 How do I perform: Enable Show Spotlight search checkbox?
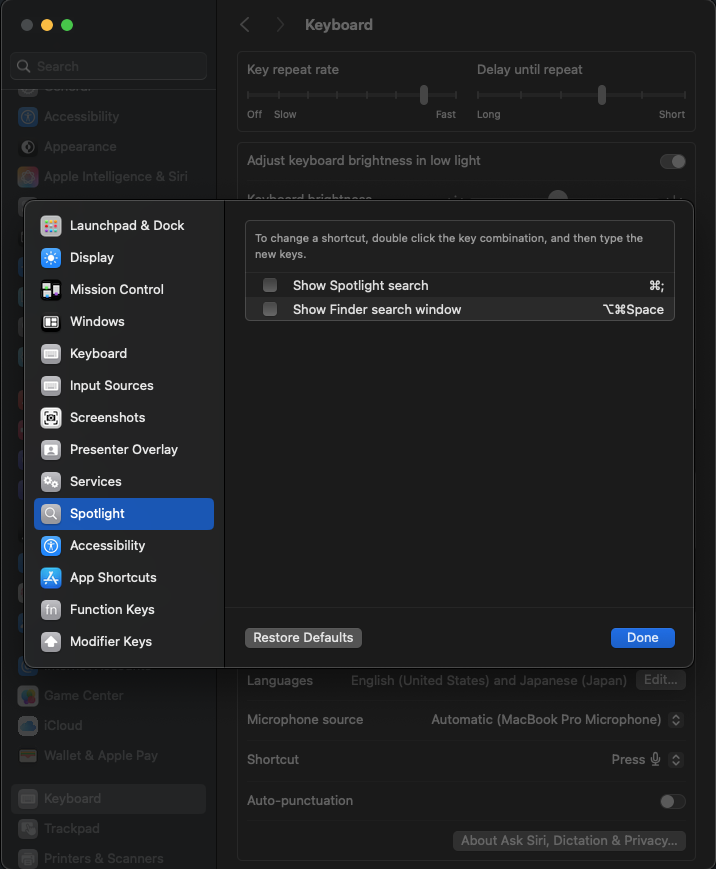click(270, 286)
